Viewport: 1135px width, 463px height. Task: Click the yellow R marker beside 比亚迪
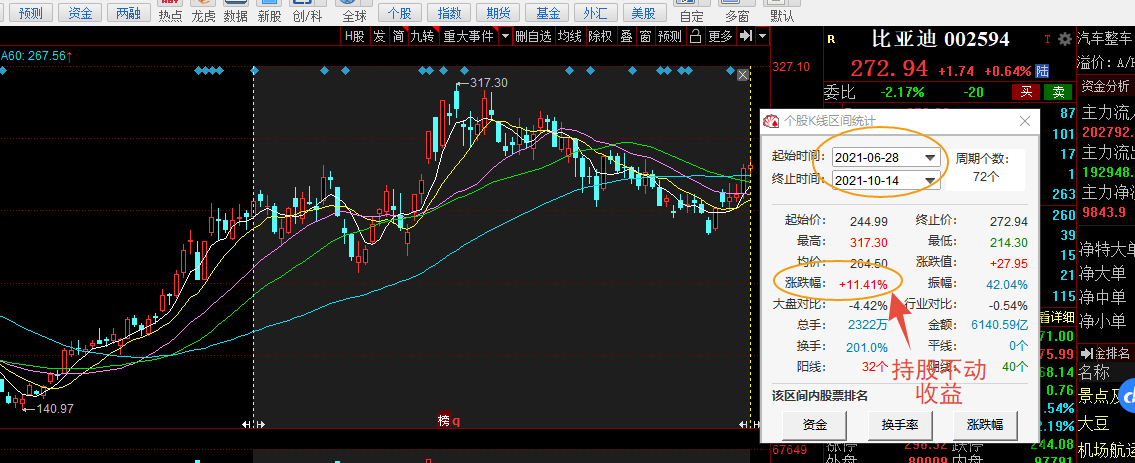pos(832,39)
